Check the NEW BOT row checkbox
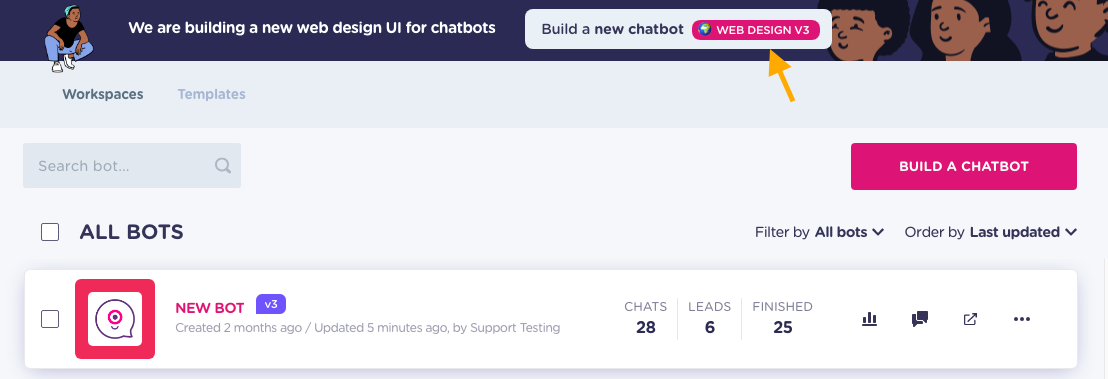Screen dimensions: 1108x379 49,319
